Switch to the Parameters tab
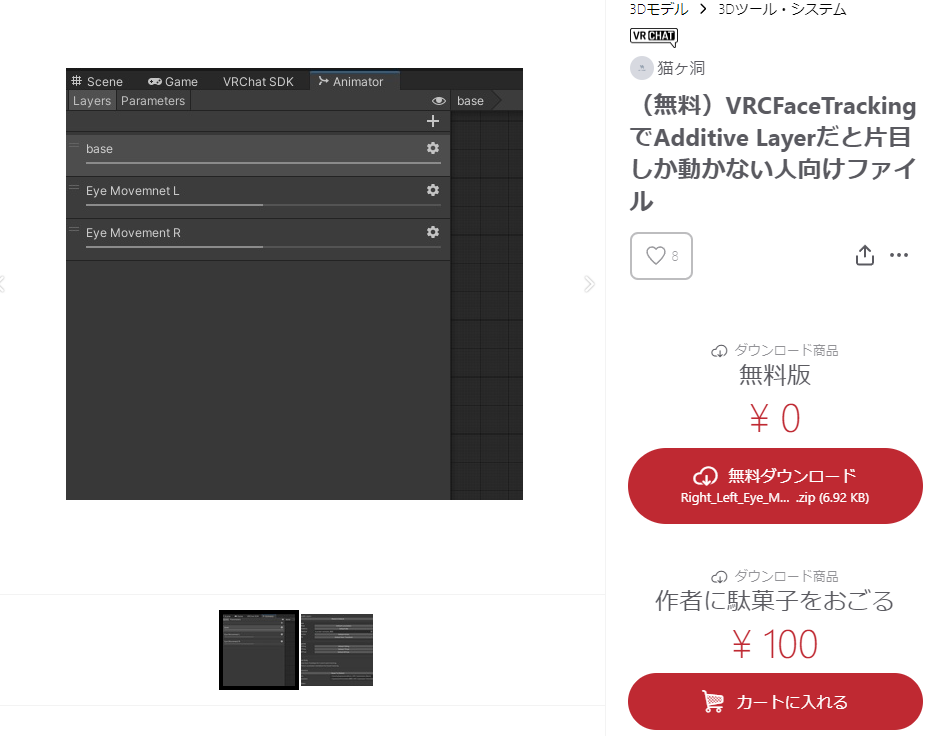Image resolution: width=940 pixels, height=736 pixels. [153, 101]
